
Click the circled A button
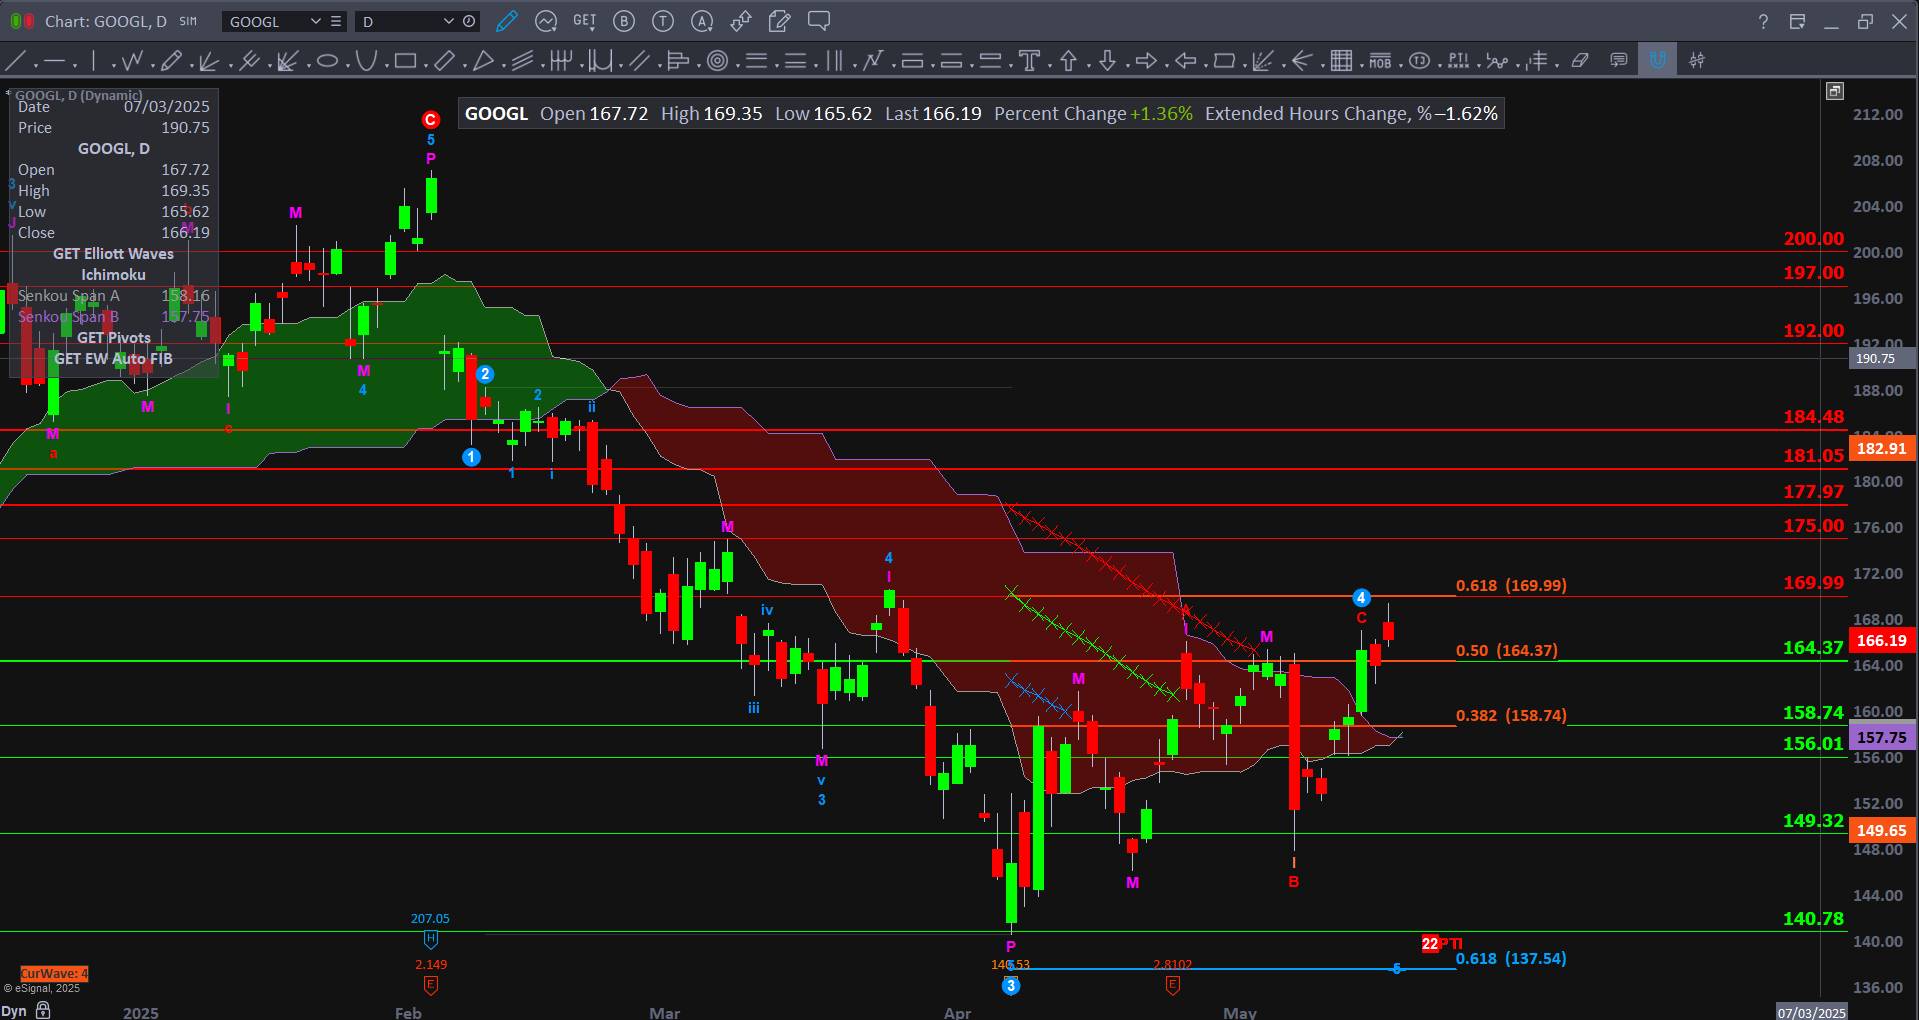coord(702,21)
